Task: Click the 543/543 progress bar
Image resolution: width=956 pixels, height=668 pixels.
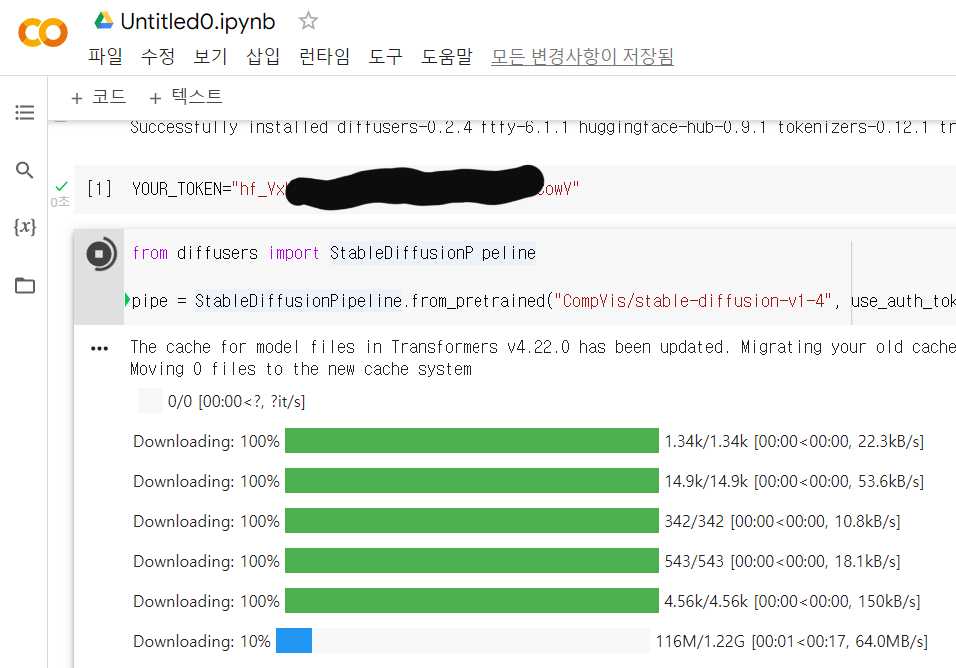Action: pos(471,561)
